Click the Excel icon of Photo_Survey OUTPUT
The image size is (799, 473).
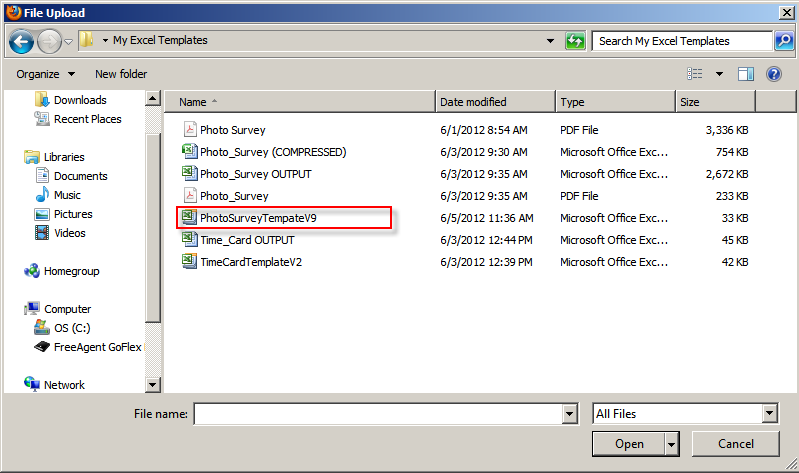[x=190, y=173]
